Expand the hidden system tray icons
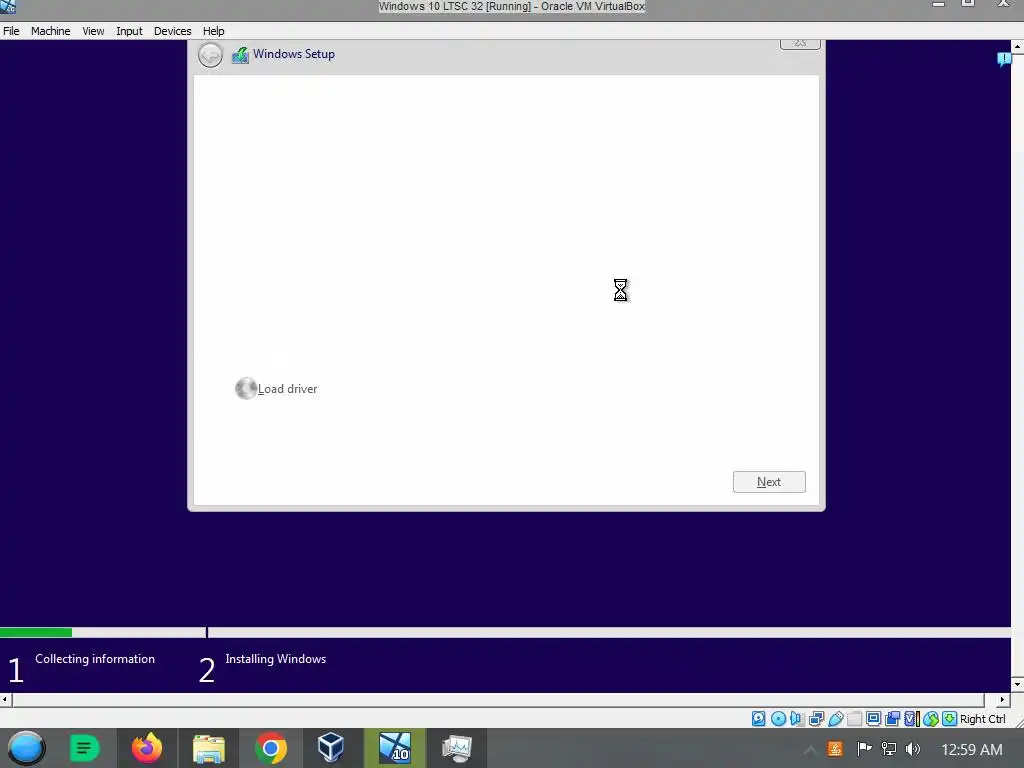 pos(810,750)
